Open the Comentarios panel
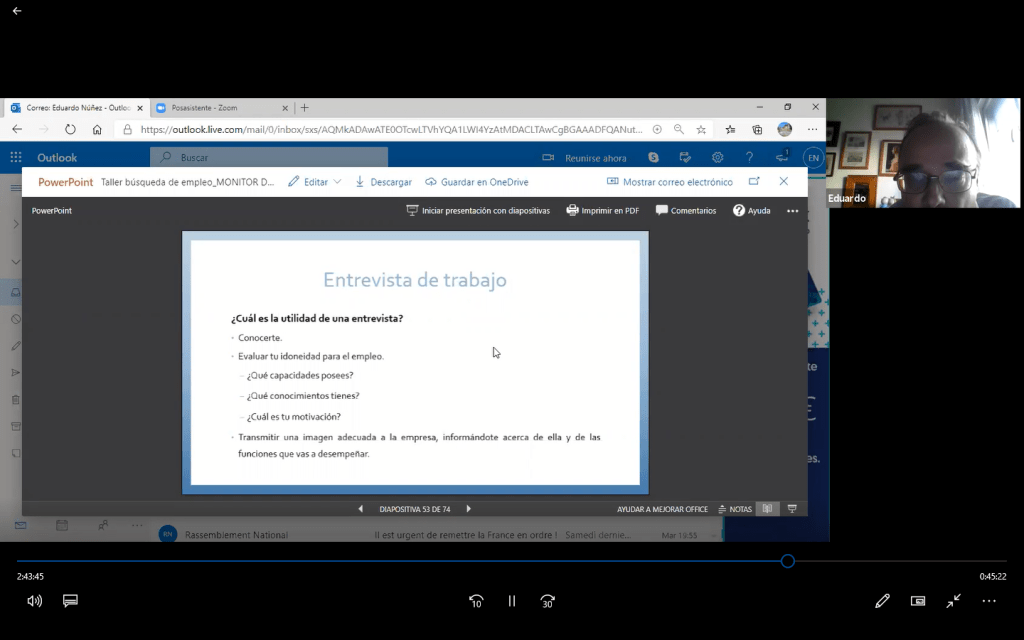 [x=686, y=211]
